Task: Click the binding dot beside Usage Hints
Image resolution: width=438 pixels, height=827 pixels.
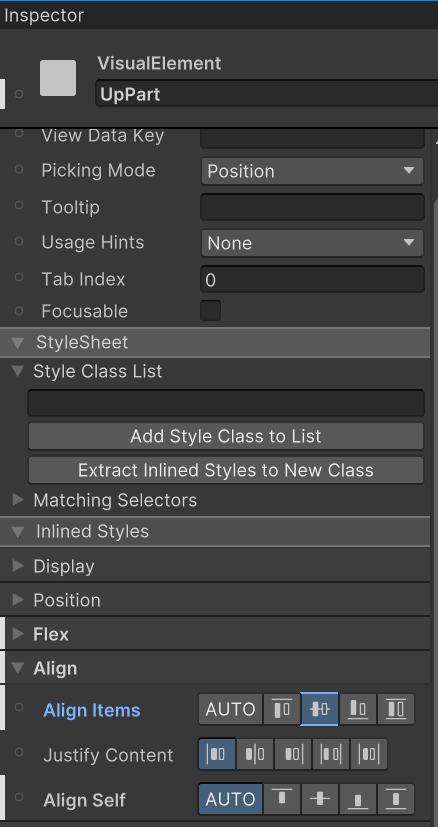Action: point(19,241)
